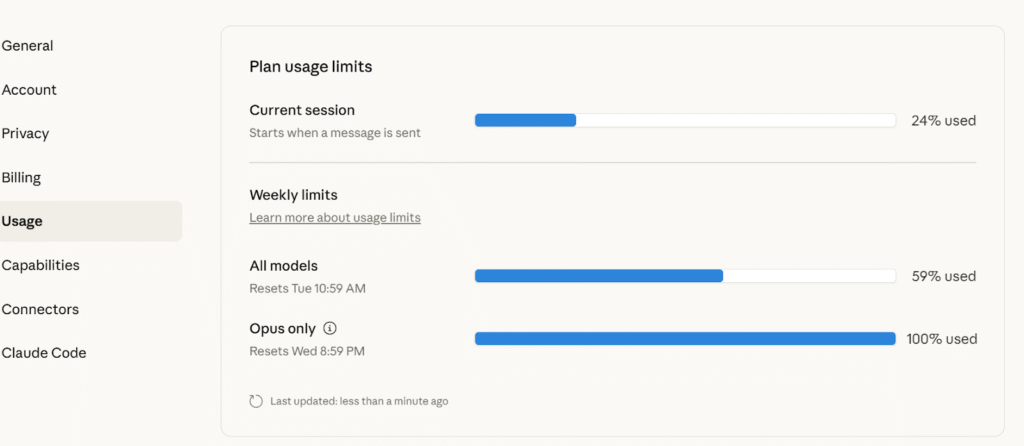Click the 100% used label
1024x446 pixels.
[x=941, y=339]
